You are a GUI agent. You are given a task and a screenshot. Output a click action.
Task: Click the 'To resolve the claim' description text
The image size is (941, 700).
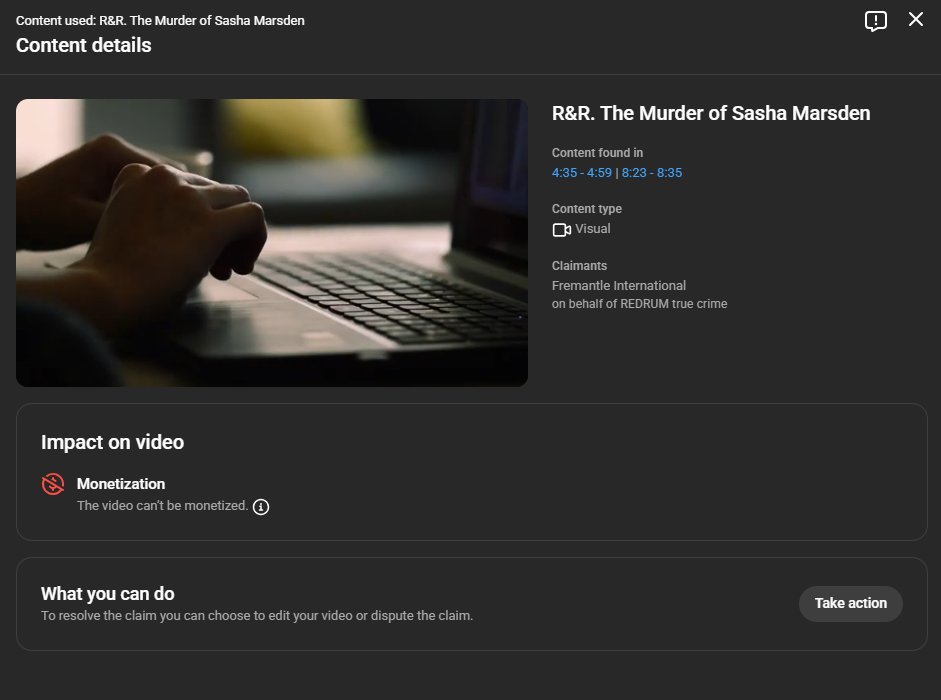257,615
